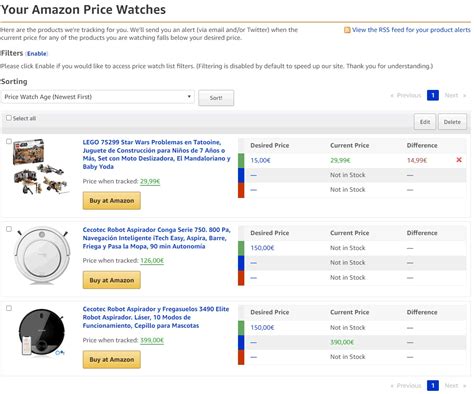Screen dimensions: 474x394
Task: Click the Delete button
Action: [x=452, y=122]
